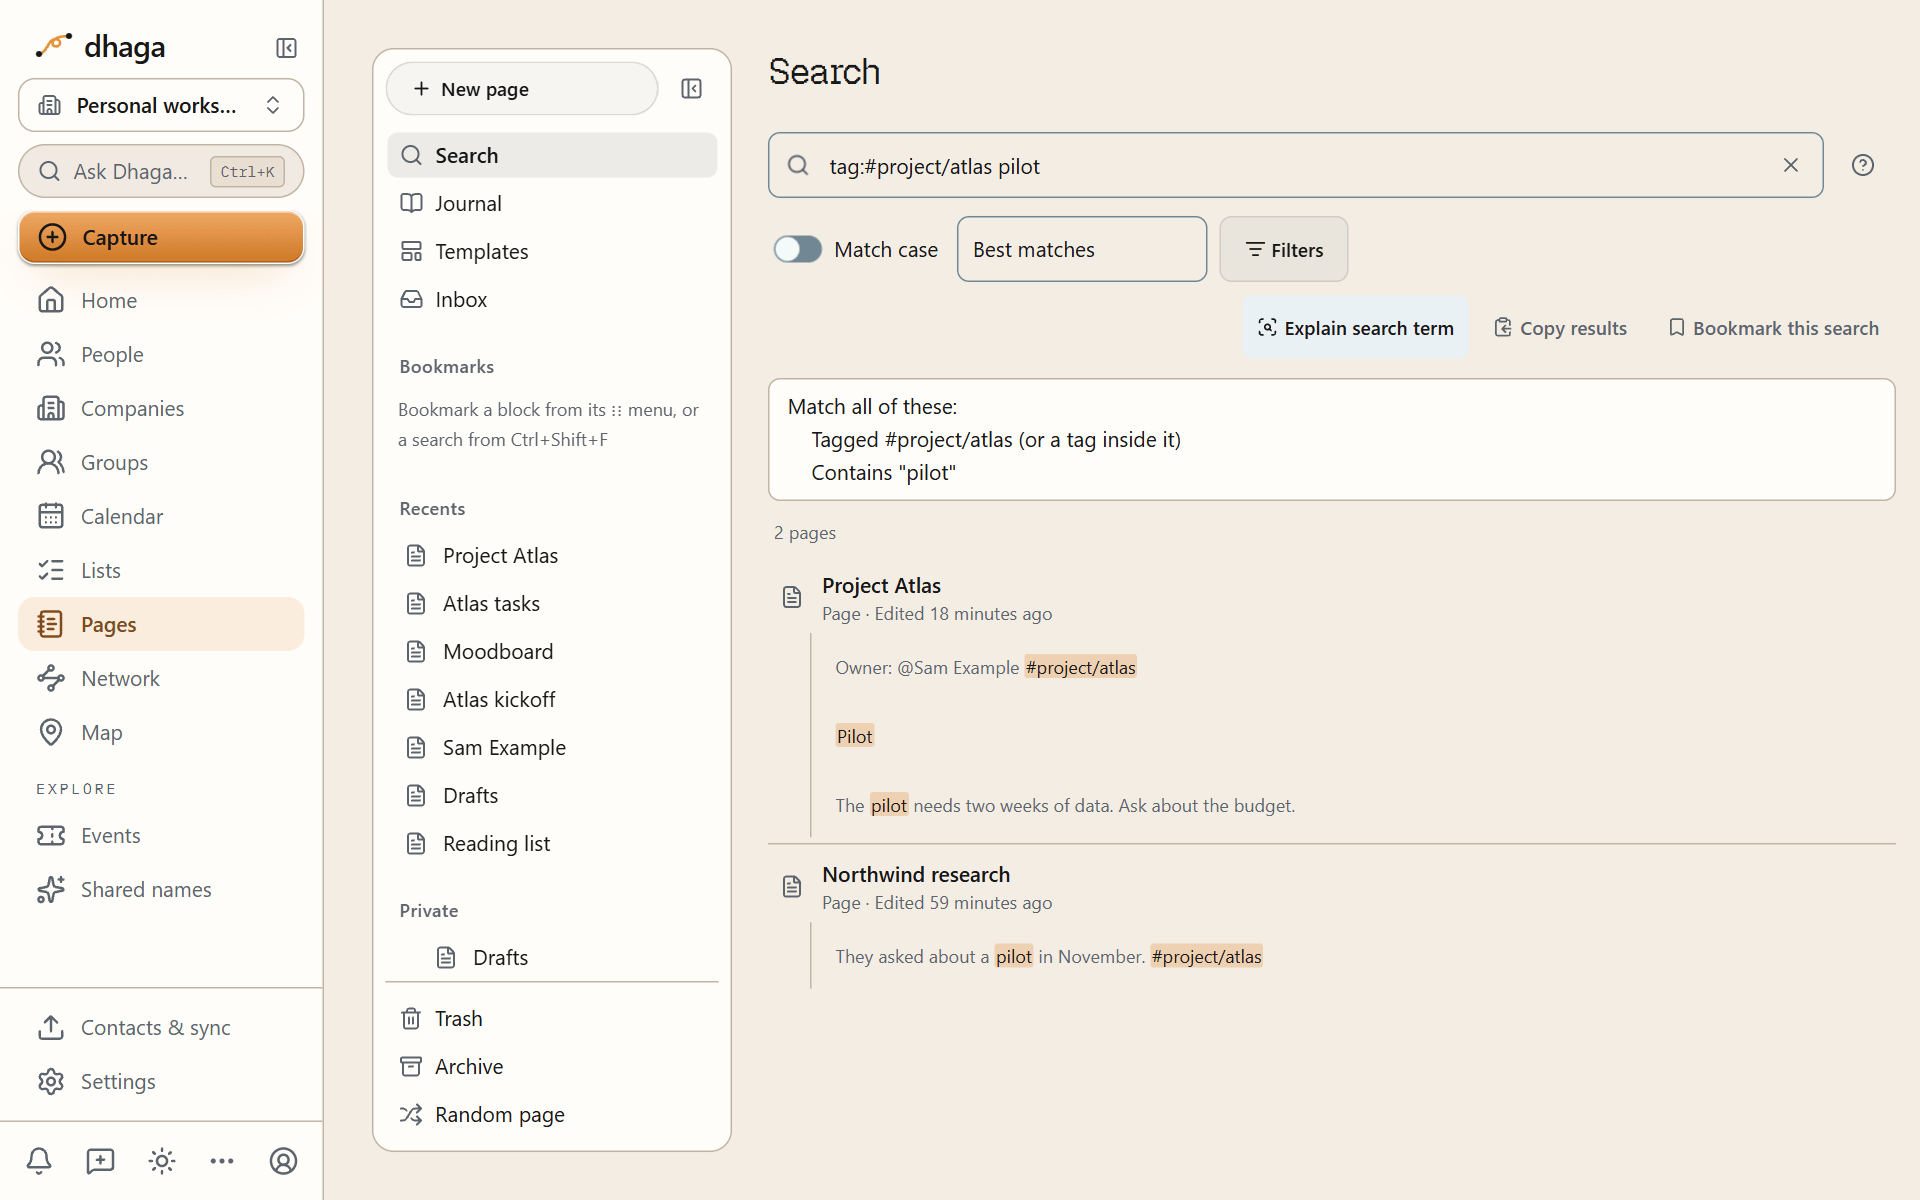Image resolution: width=1920 pixels, height=1200 pixels.
Task: Click the dhaga logo
Action: 100,47
